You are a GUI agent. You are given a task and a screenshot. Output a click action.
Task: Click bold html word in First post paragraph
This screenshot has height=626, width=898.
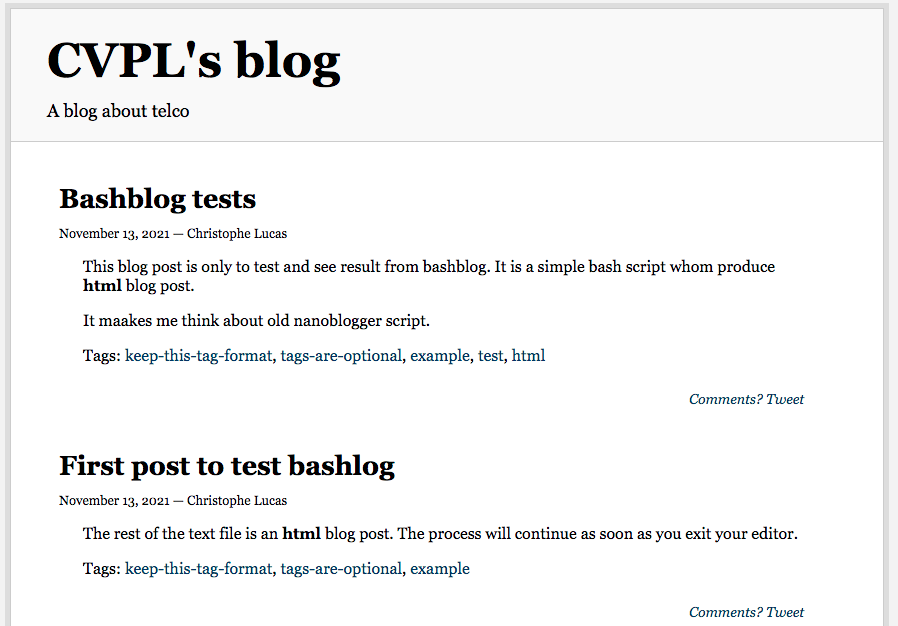click(301, 534)
